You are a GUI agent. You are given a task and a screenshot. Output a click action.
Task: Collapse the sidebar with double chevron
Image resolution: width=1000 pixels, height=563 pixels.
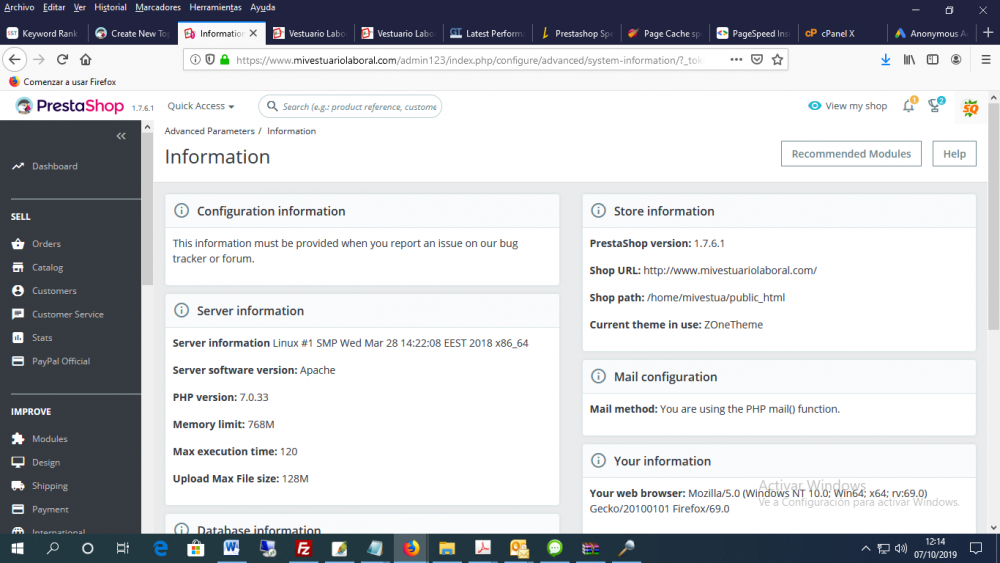click(121, 136)
